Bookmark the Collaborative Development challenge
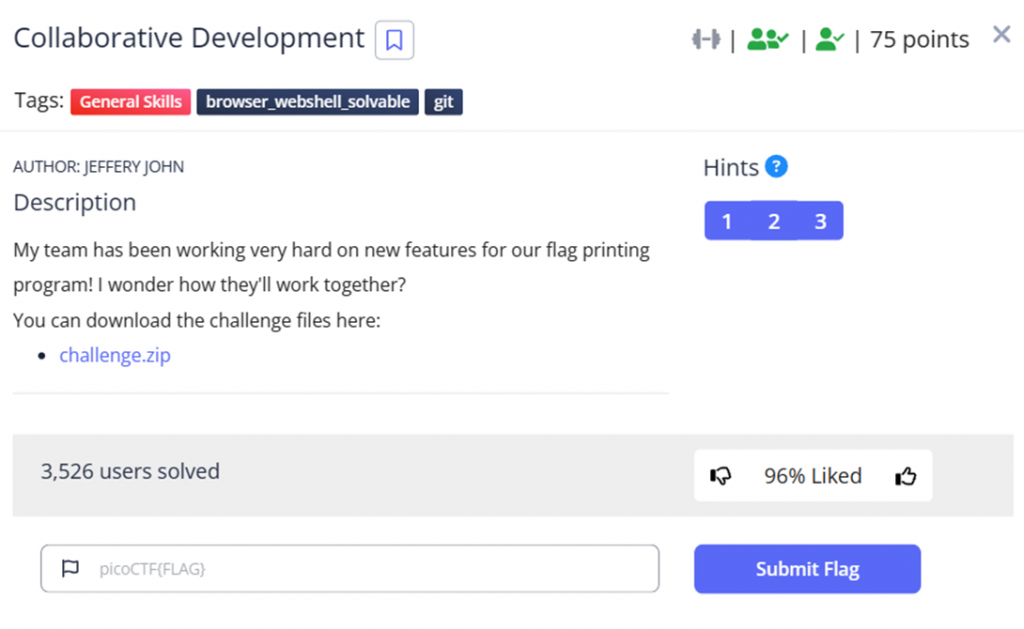The height and width of the screenshot is (629, 1024). coord(394,40)
